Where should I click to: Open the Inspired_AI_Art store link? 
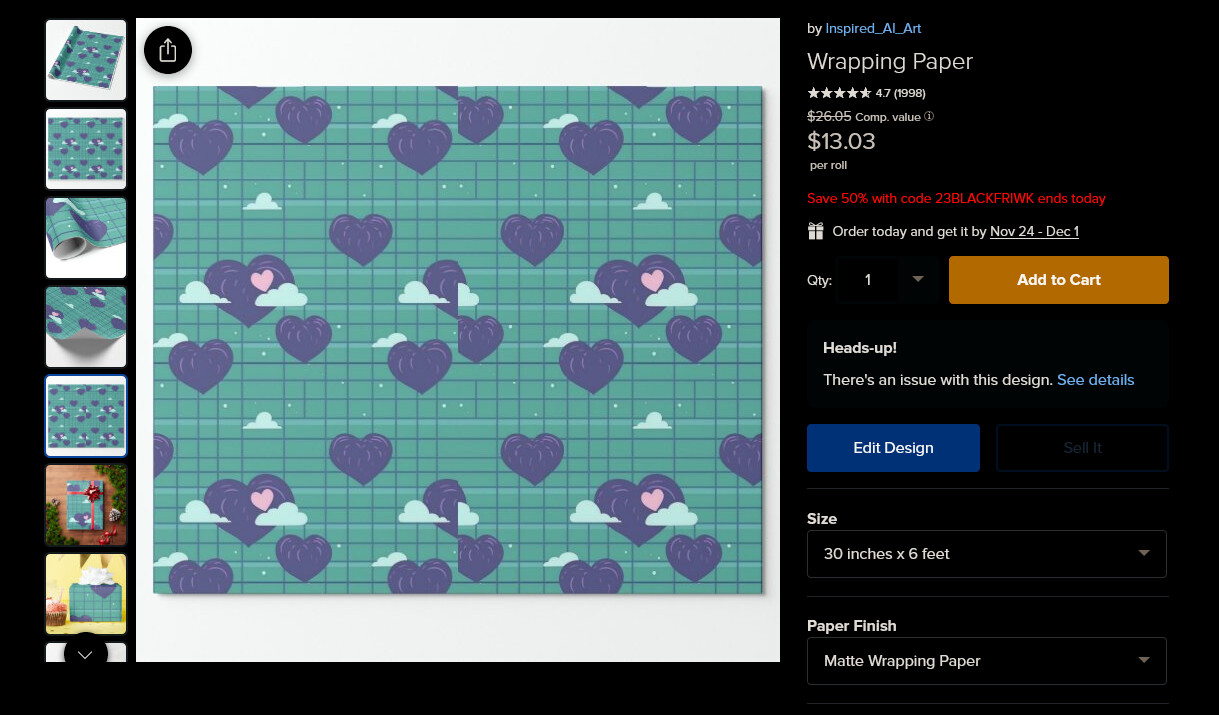tap(873, 29)
